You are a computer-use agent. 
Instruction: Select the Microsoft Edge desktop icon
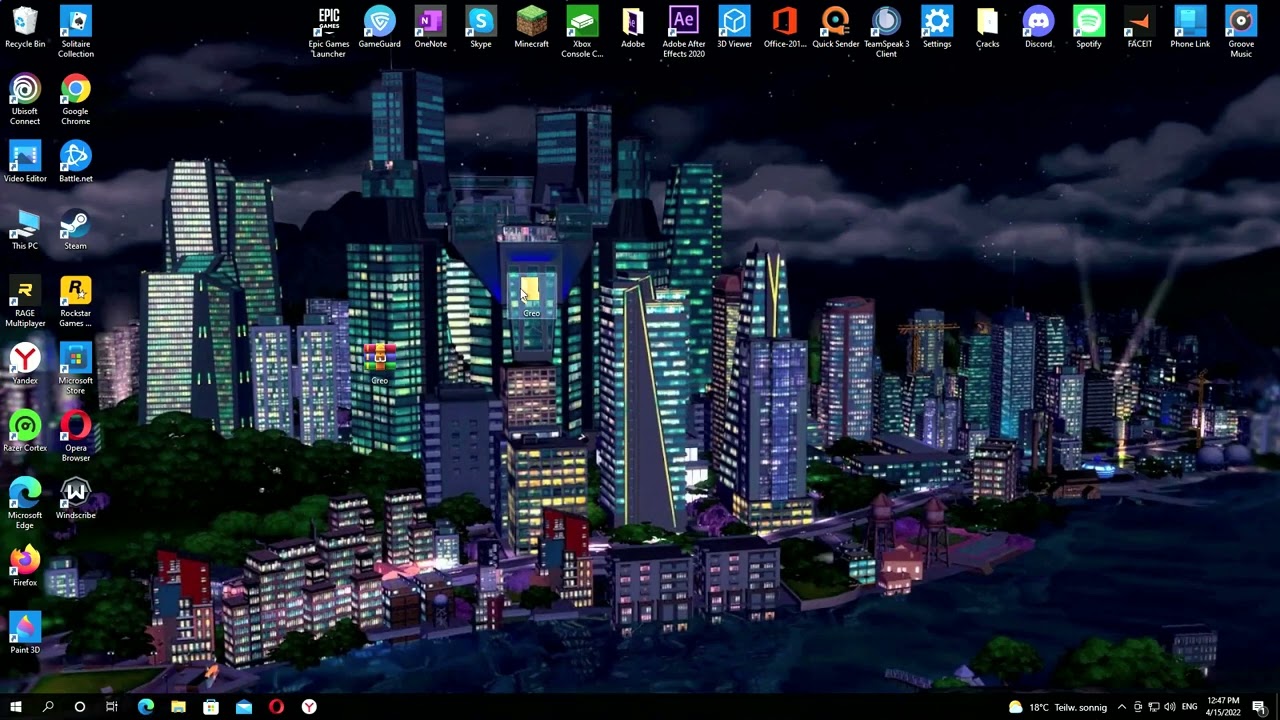25,504
